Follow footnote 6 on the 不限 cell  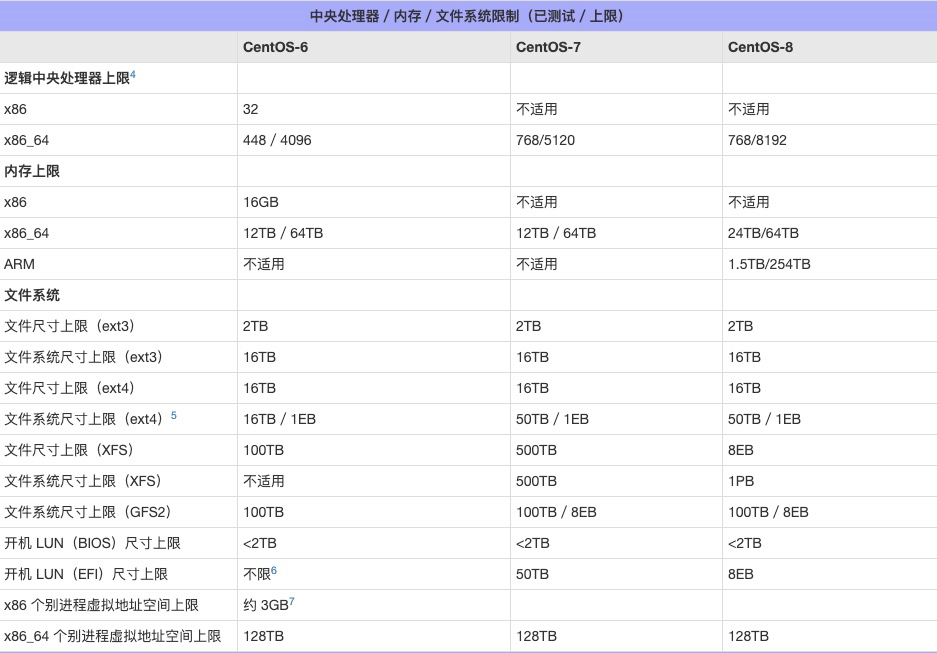point(275,570)
